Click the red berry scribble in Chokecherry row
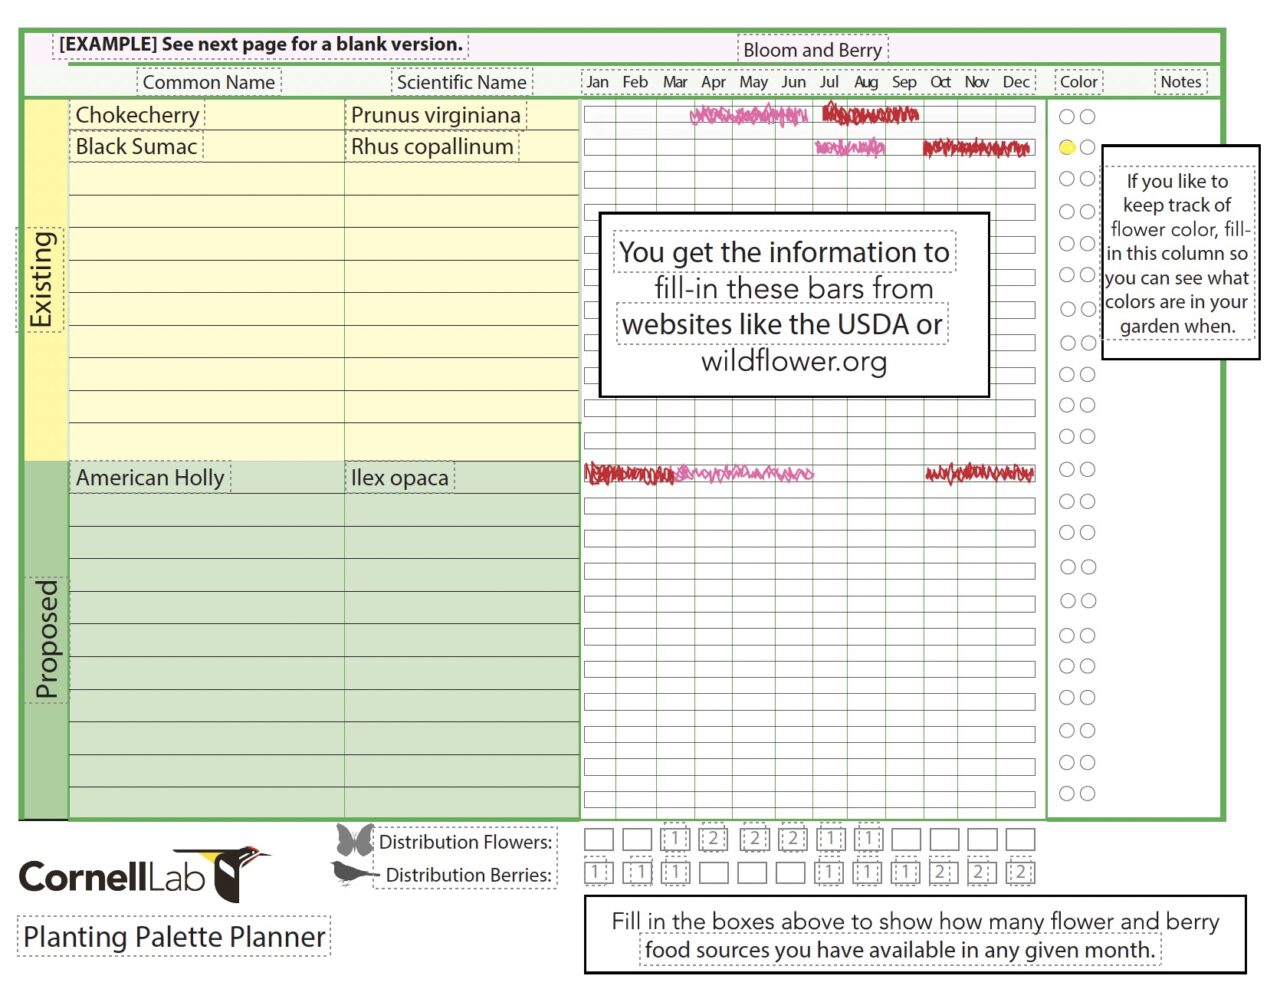 (x=869, y=114)
